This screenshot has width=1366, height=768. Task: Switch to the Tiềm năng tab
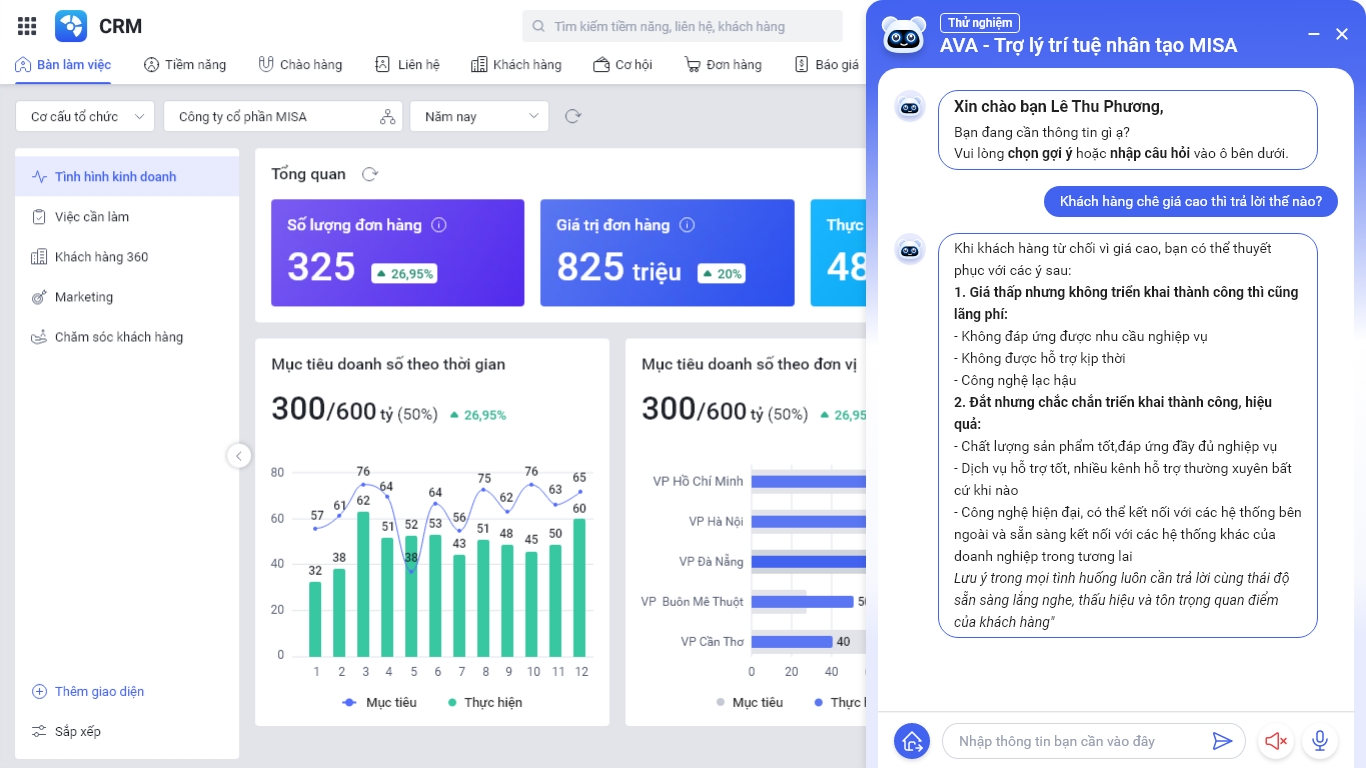click(185, 64)
